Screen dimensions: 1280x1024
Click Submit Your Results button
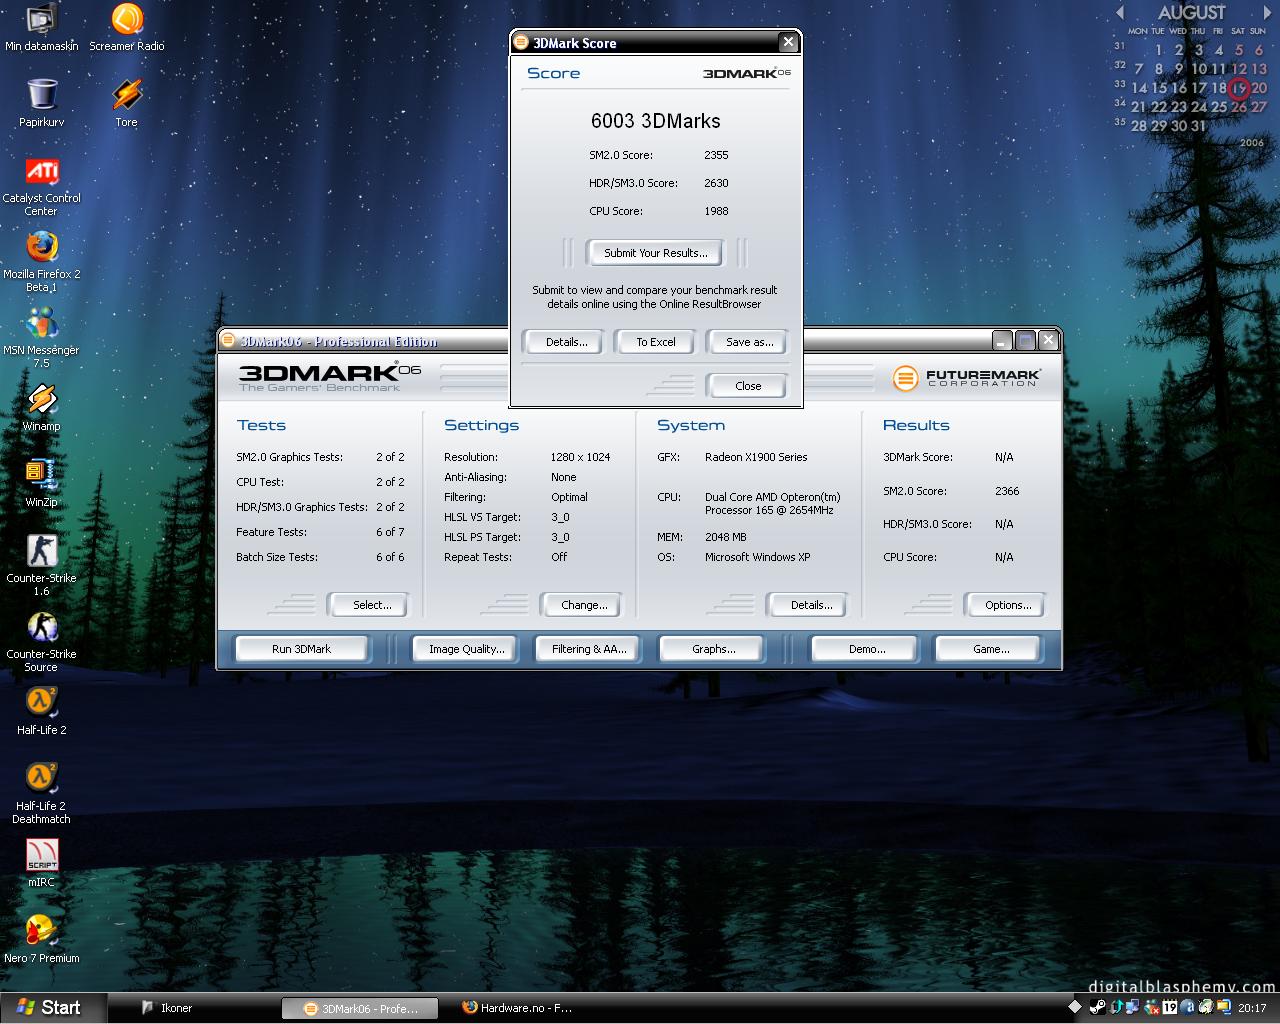(656, 253)
